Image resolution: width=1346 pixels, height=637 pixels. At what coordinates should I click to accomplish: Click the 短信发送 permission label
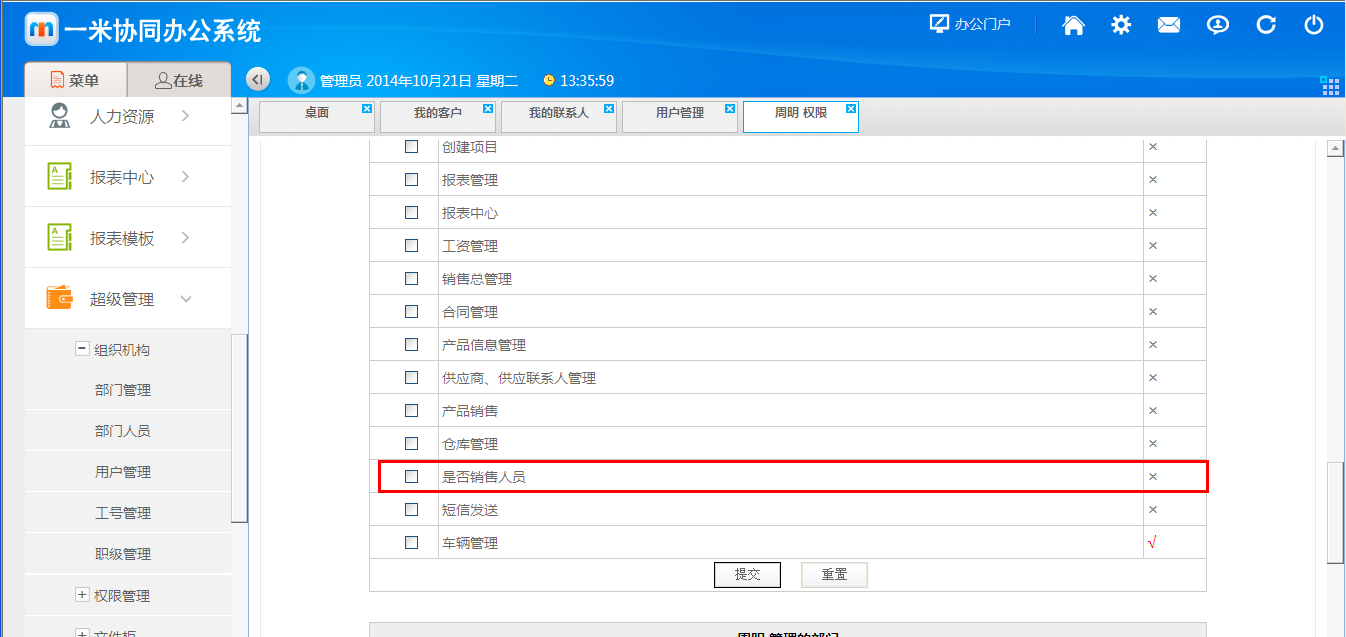point(470,510)
